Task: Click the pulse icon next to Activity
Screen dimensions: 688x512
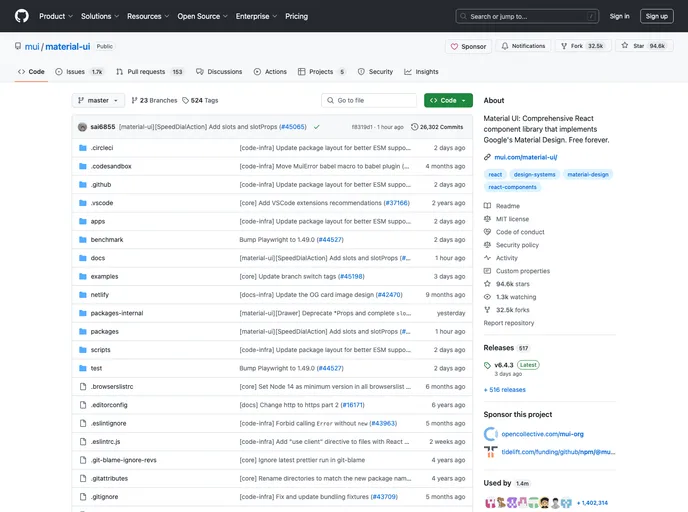Action: click(487, 258)
